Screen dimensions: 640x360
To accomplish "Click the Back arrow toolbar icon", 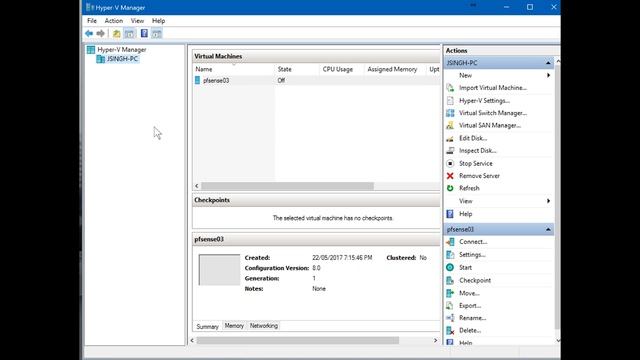I will click(x=89, y=33).
